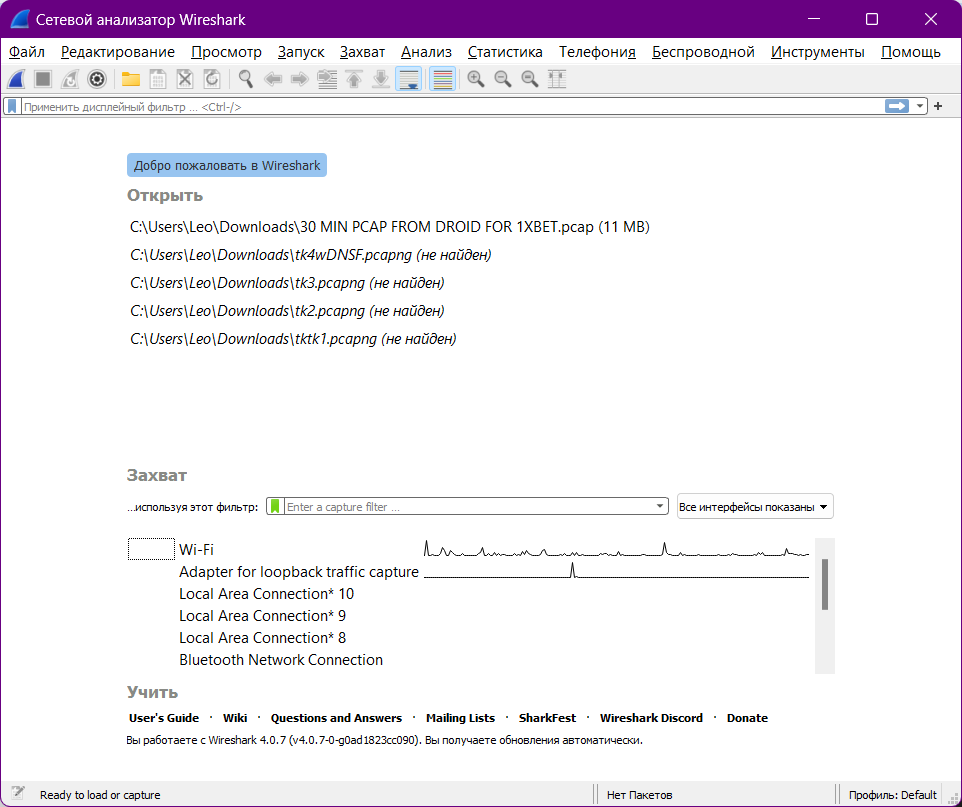The height and width of the screenshot is (807, 962).
Task: Zoom in on packet text
Action: [x=476, y=79]
